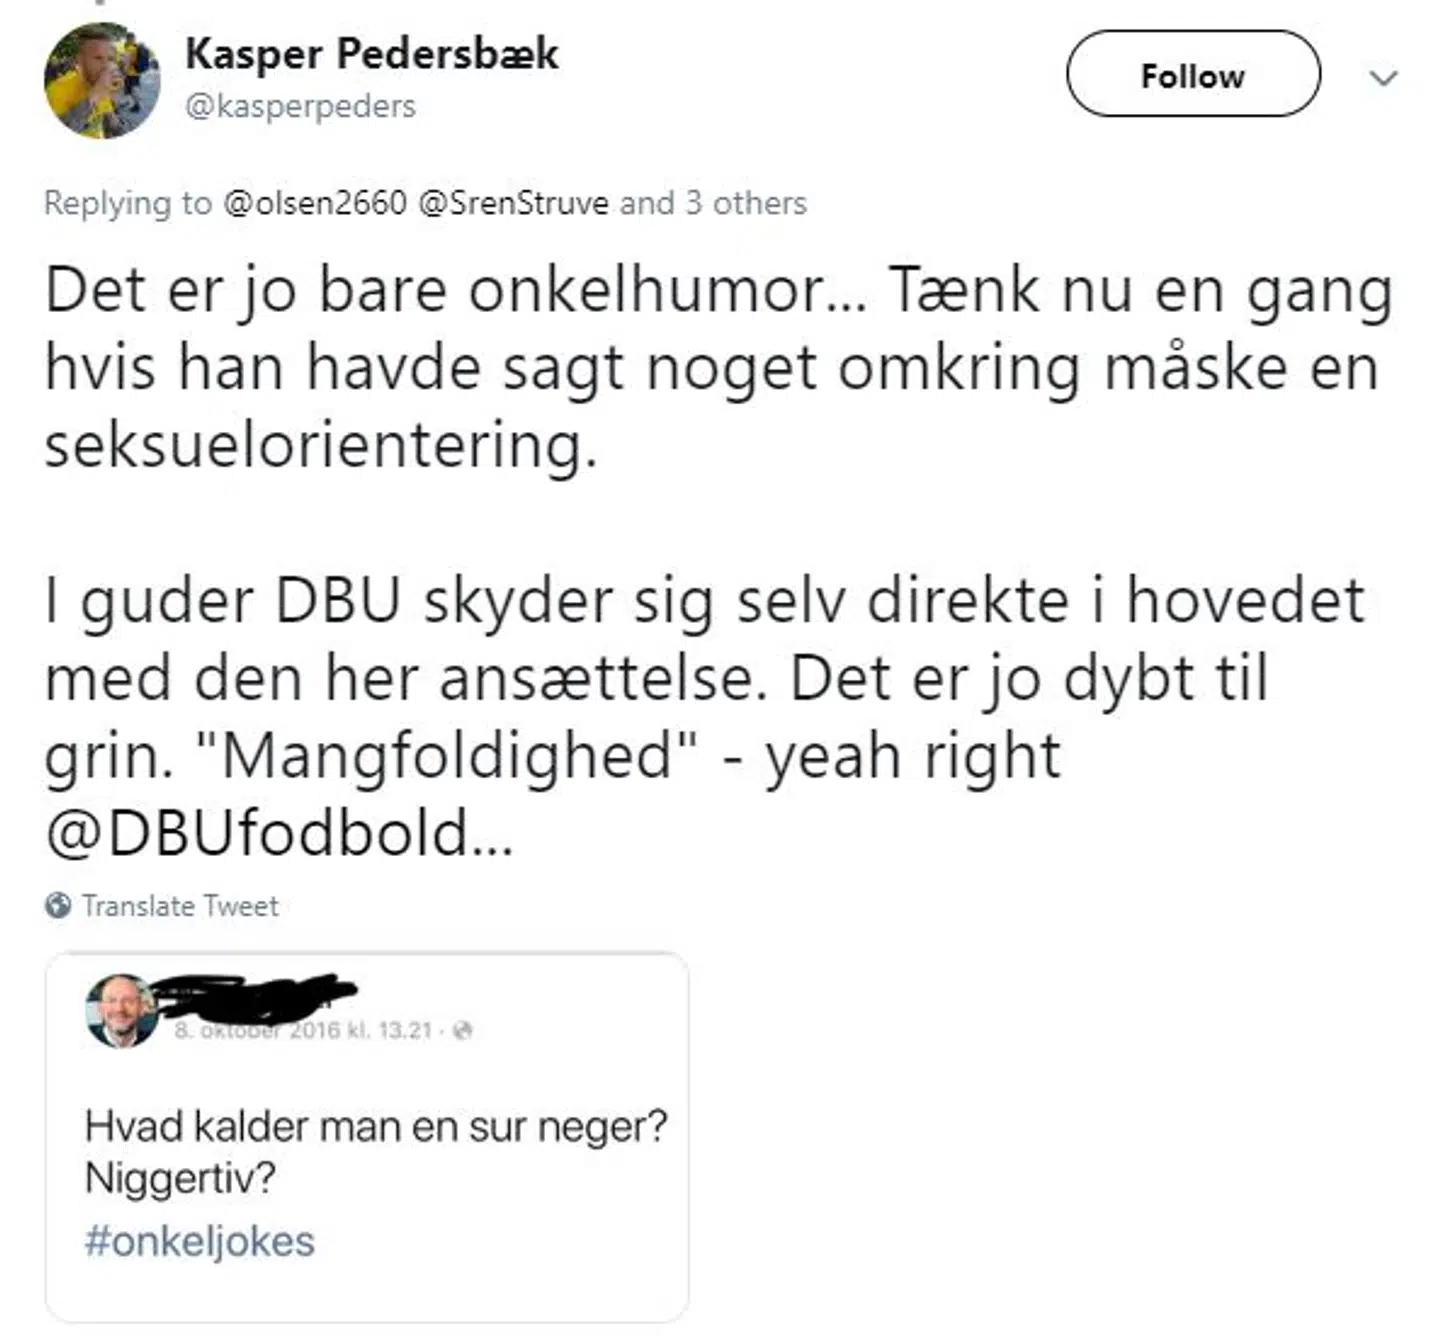Select the #onkeljokes hashtag
Screen dimensions: 1440x1336
pos(199,1241)
